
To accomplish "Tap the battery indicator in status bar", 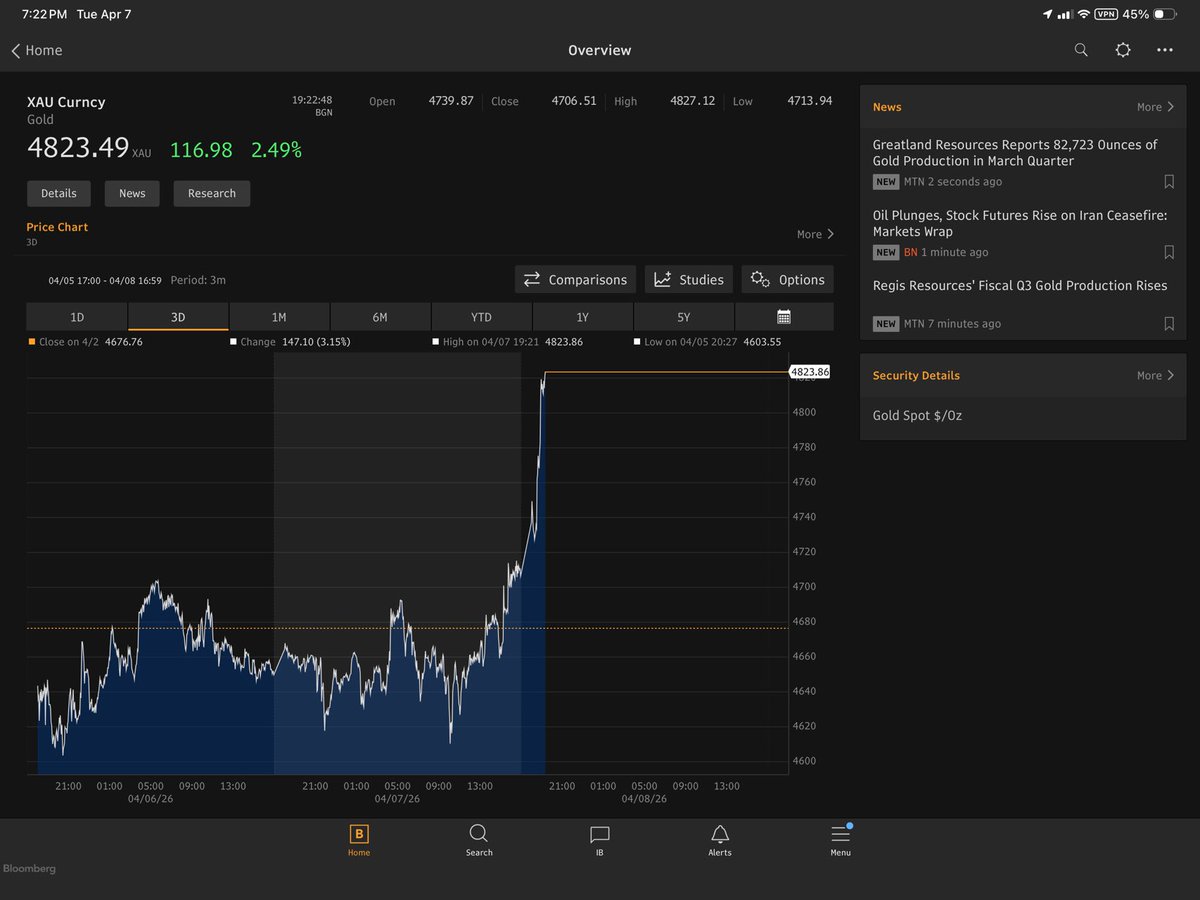I will coord(1166,14).
